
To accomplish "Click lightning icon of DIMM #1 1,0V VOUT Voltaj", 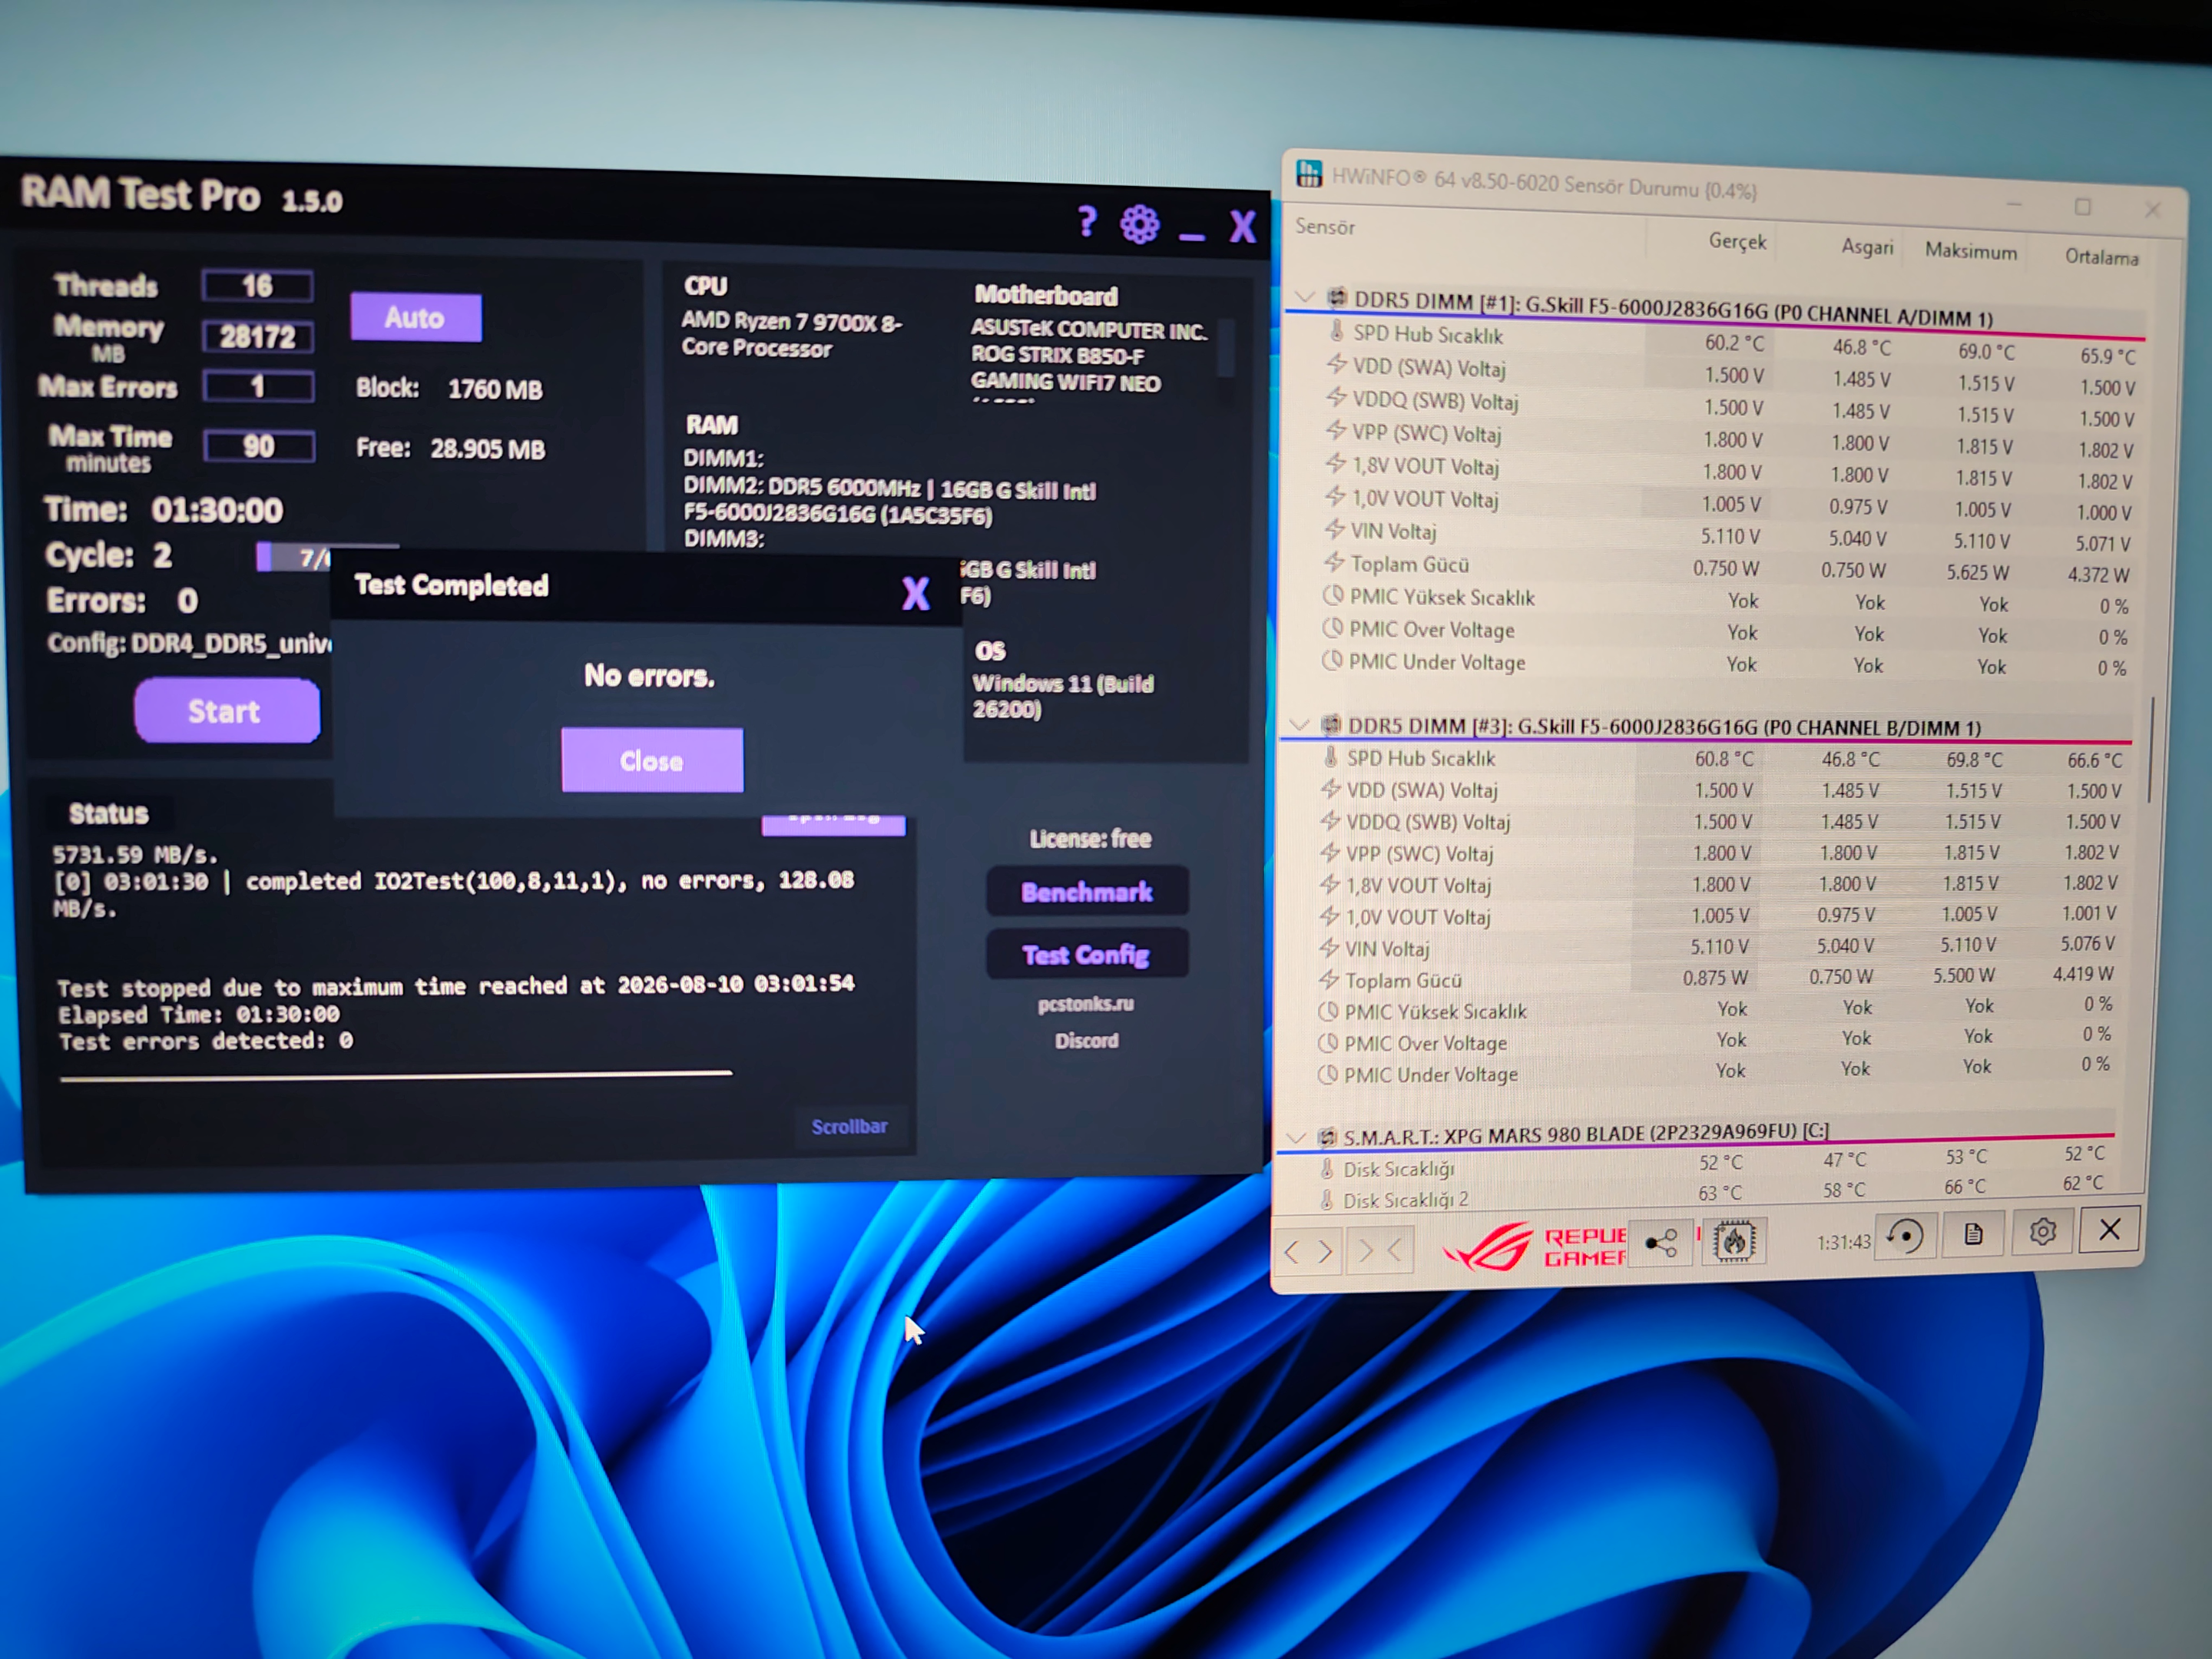I will pyautogui.click(x=1335, y=496).
